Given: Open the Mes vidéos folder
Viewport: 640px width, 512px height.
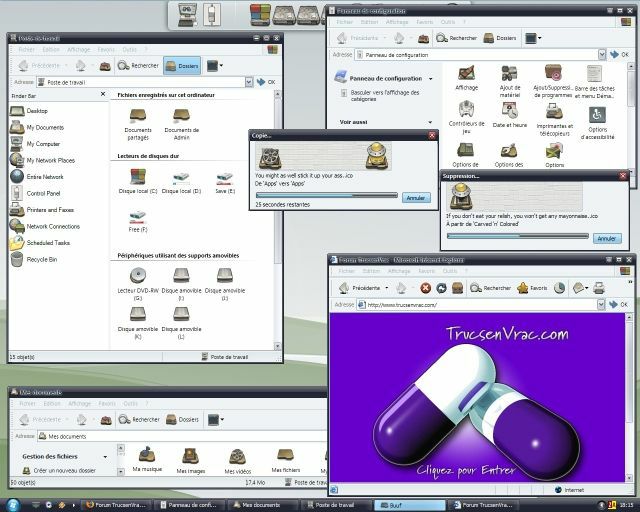Looking at the screenshot, I should (238, 461).
